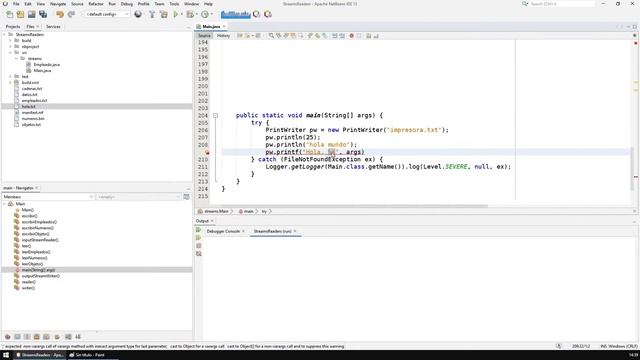Click the Windows Start button
640x360 pixels.
[6, 355]
